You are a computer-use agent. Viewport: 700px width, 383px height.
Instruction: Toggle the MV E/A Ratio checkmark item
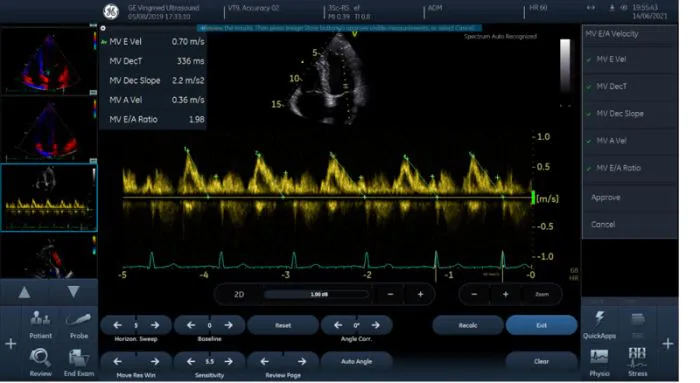[x=629, y=168]
